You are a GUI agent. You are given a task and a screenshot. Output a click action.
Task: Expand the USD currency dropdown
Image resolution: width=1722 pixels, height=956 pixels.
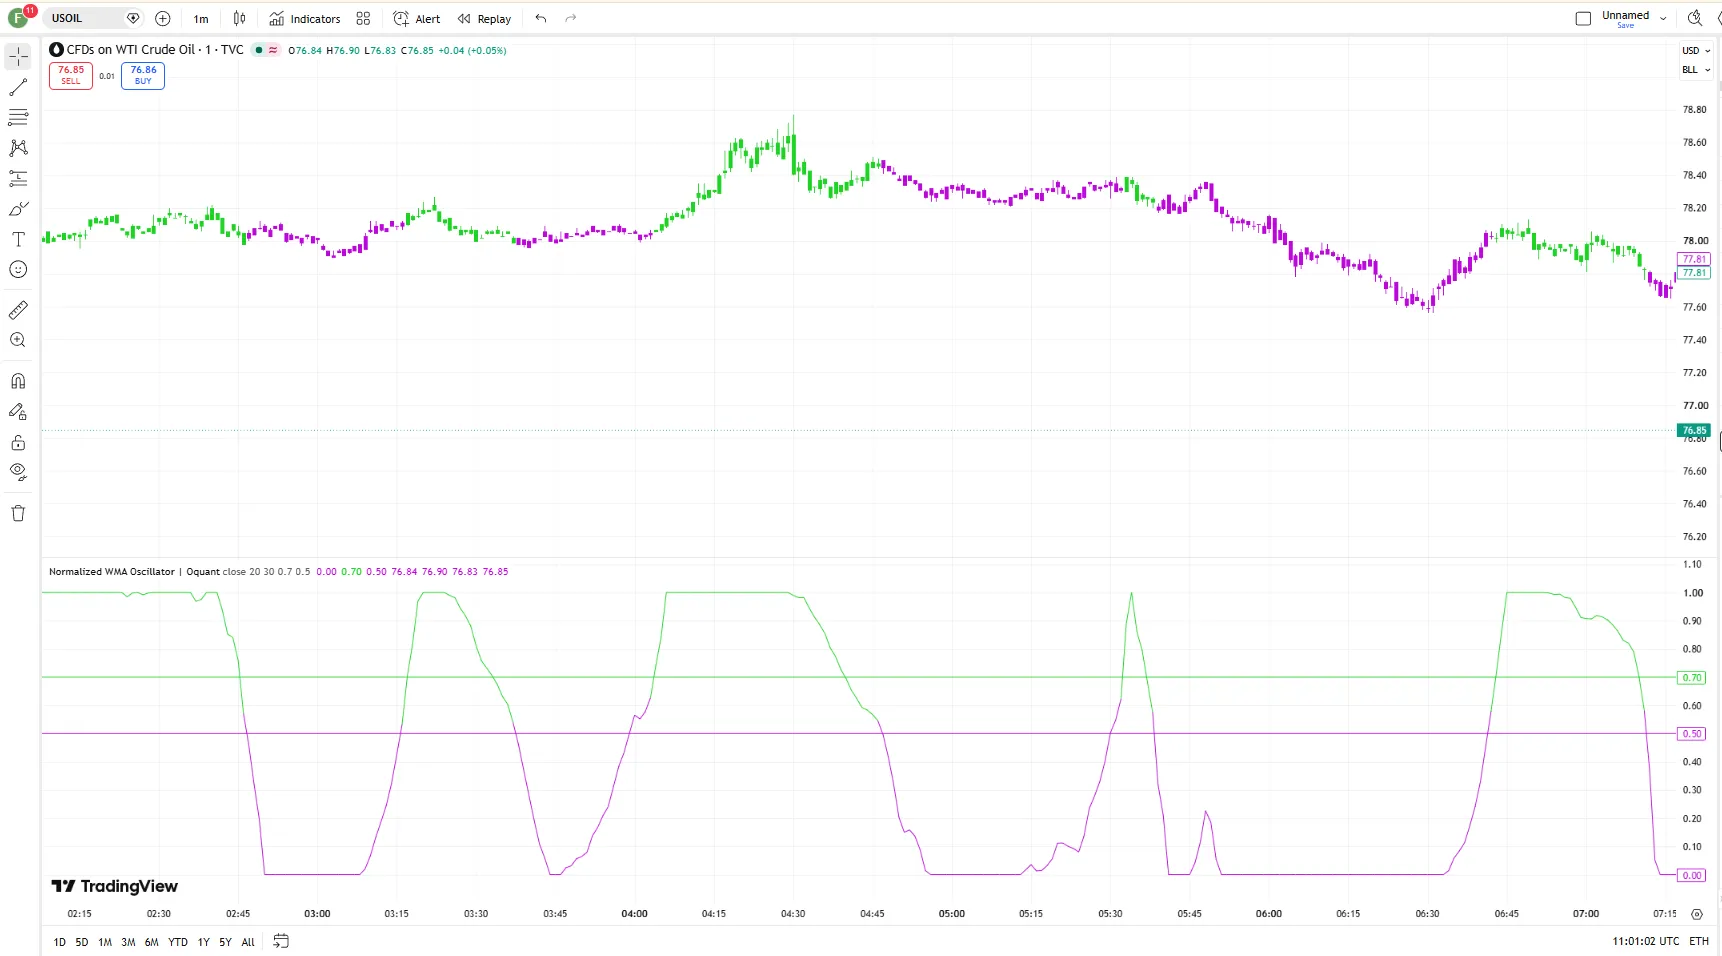coord(1696,51)
